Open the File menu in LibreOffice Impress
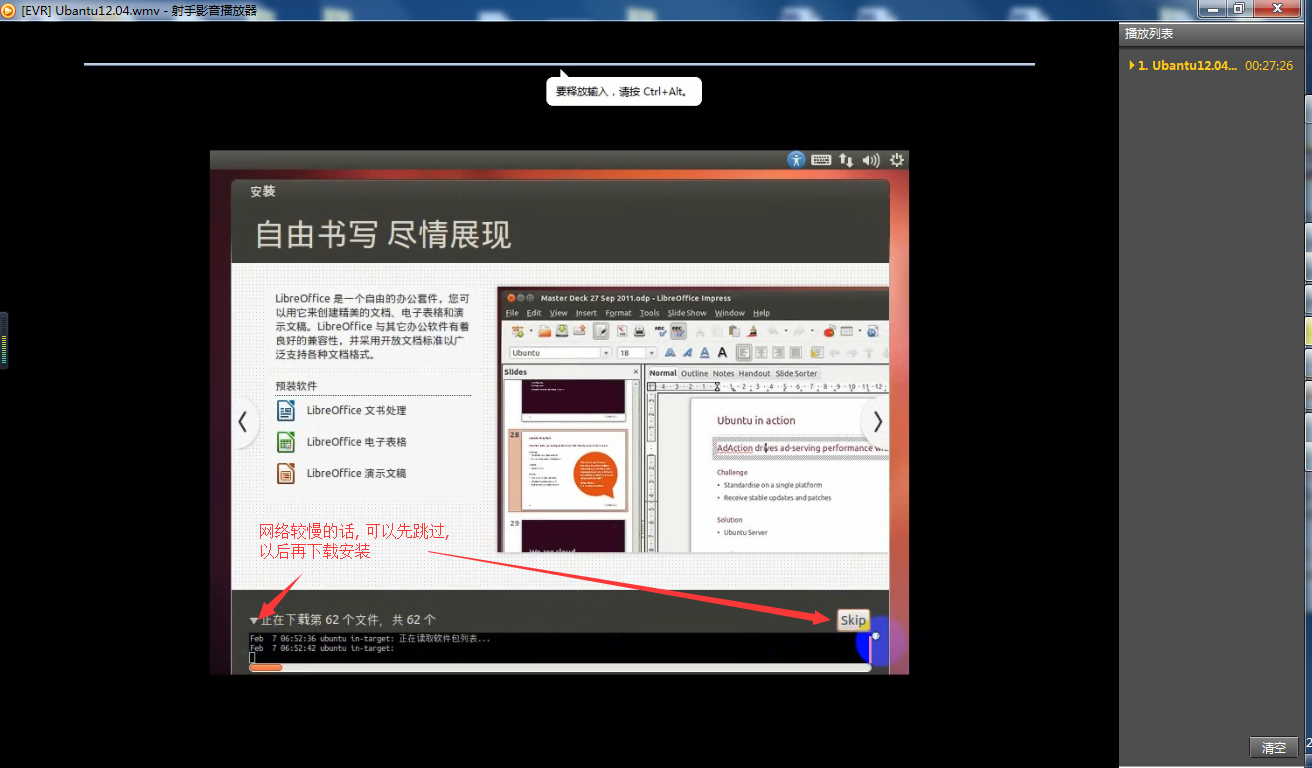 512,313
